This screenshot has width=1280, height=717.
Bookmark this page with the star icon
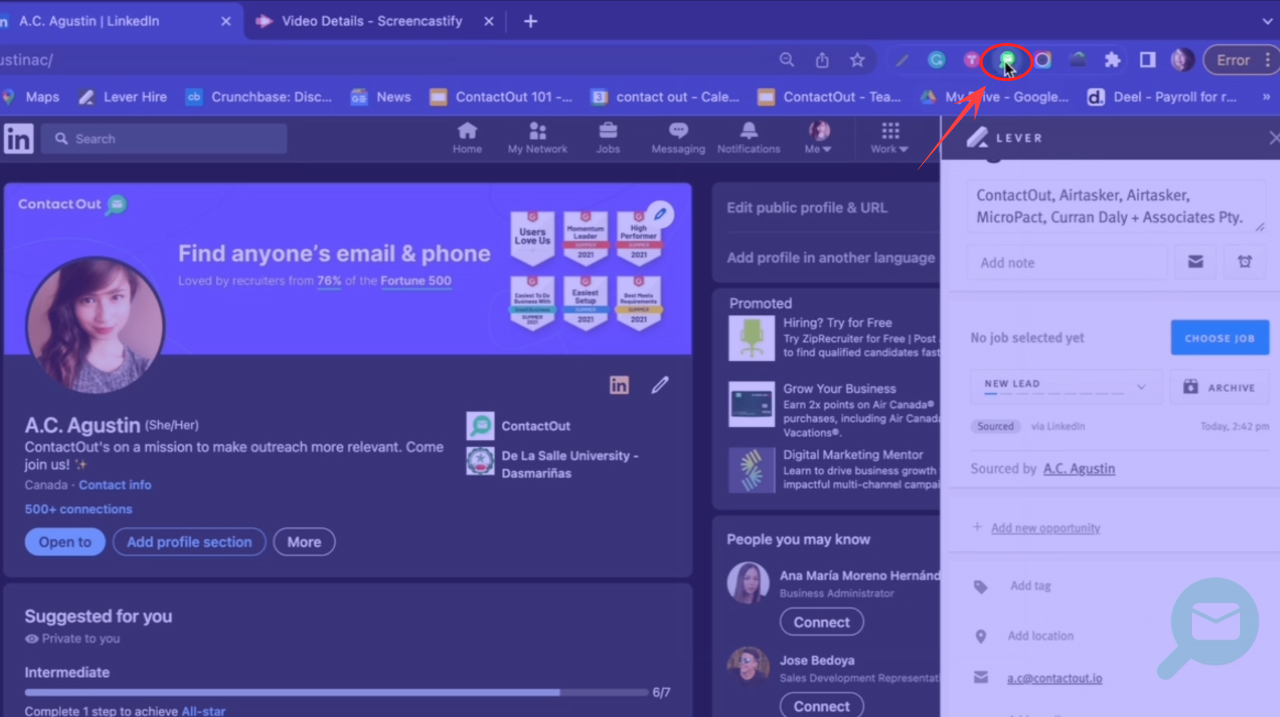[x=857, y=60]
